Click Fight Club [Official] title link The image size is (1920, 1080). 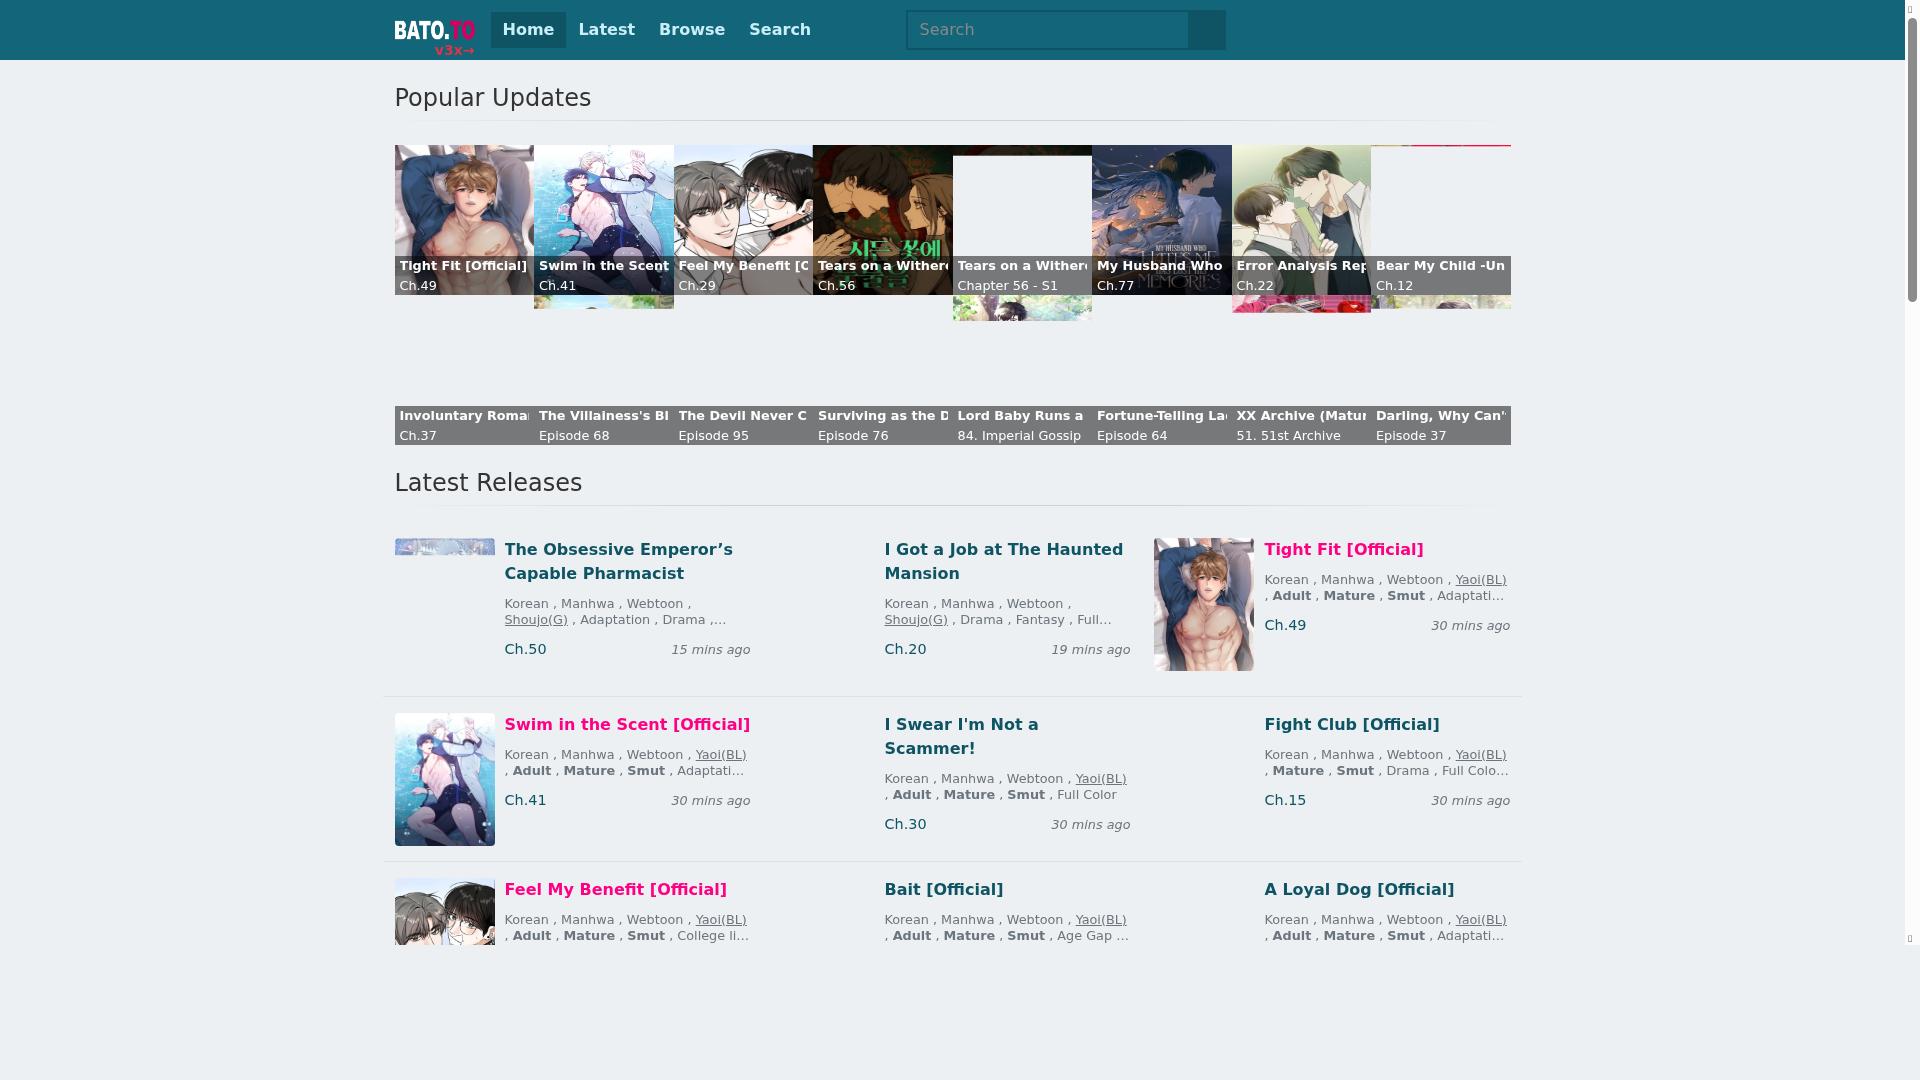(1351, 724)
